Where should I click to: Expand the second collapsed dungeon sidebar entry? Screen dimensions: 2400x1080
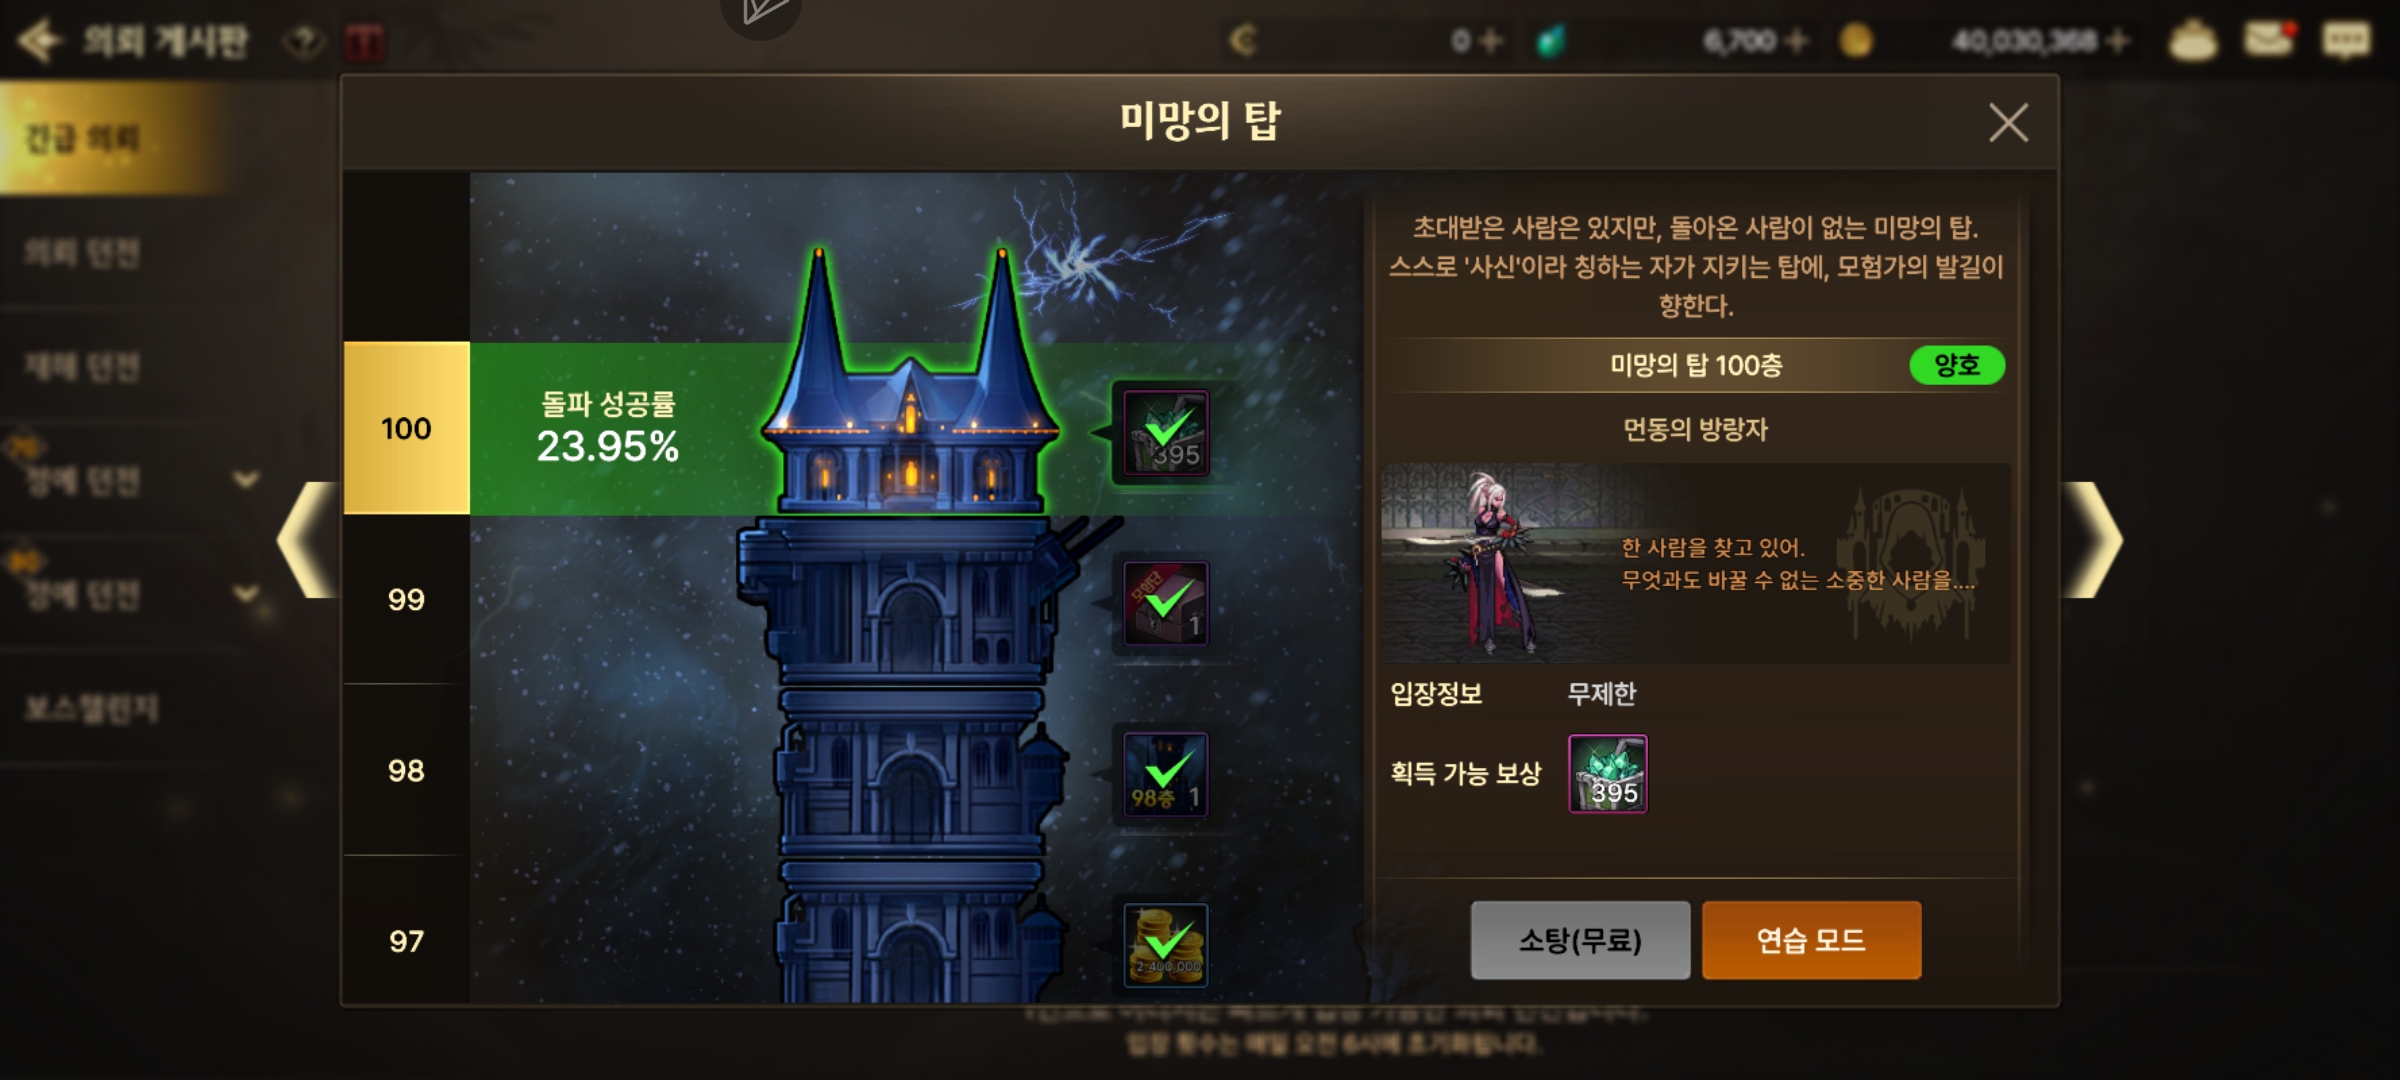pyautogui.click(x=246, y=594)
